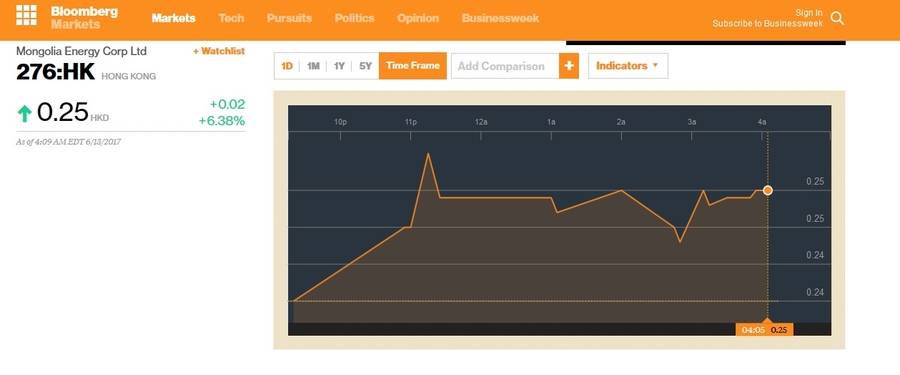Click the 2a axis label on chart
The width and height of the screenshot is (900, 375).
point(621,122)
